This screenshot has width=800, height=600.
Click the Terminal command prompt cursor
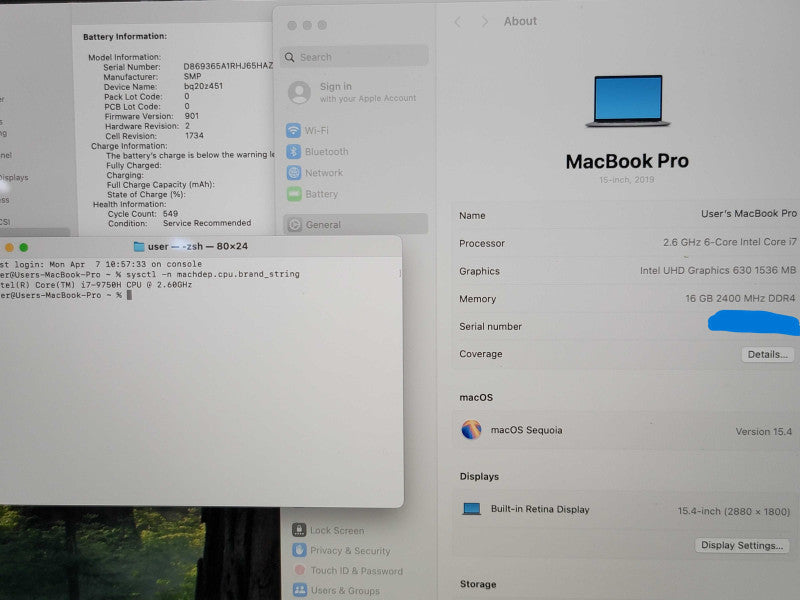click(x=130, y=295)
